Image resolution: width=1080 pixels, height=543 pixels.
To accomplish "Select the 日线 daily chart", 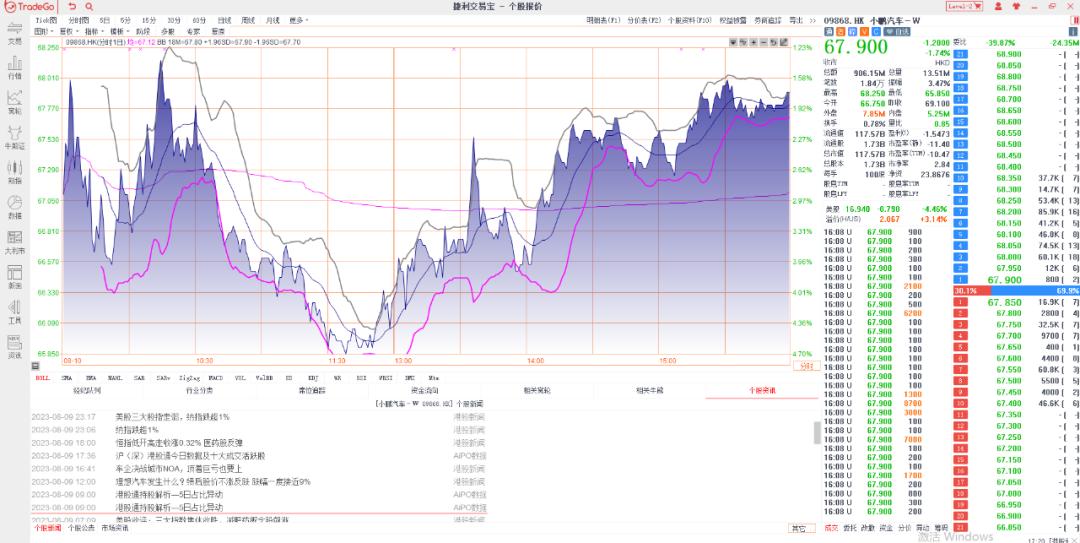I will (224, 21).
